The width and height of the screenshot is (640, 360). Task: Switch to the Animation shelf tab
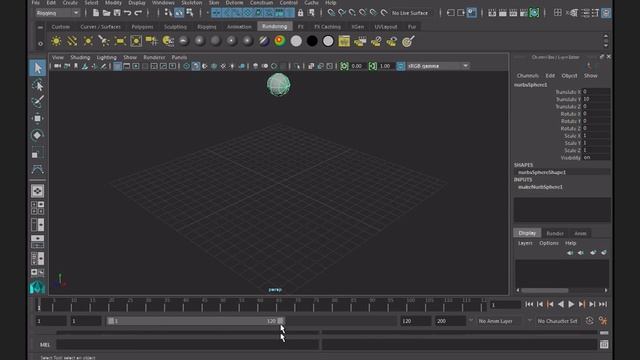pos(239,27)
